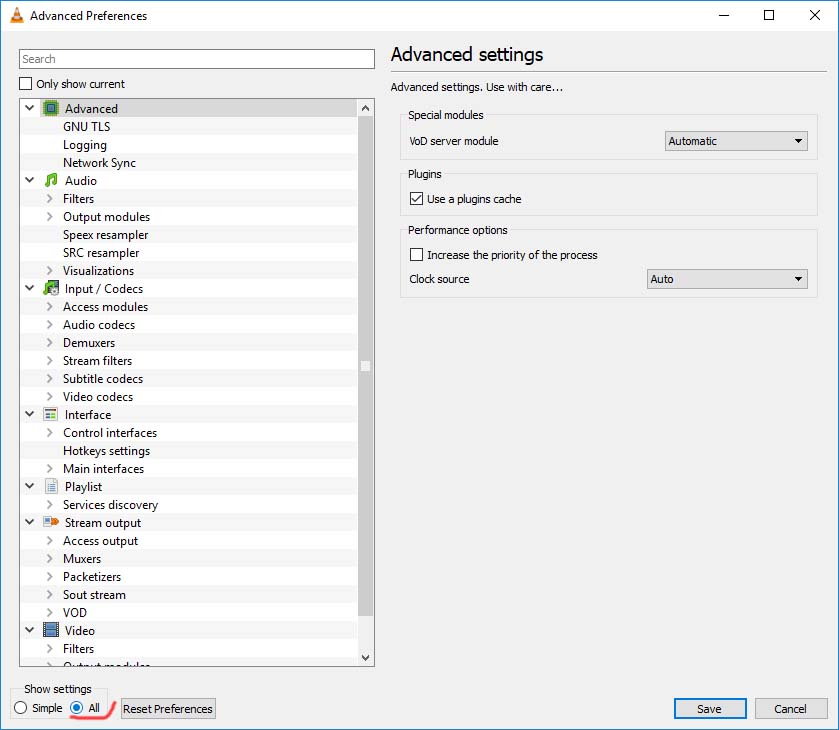This screenshot has height=730, width=839.
Task: Collapse the Video tree section
Action: 30,630
